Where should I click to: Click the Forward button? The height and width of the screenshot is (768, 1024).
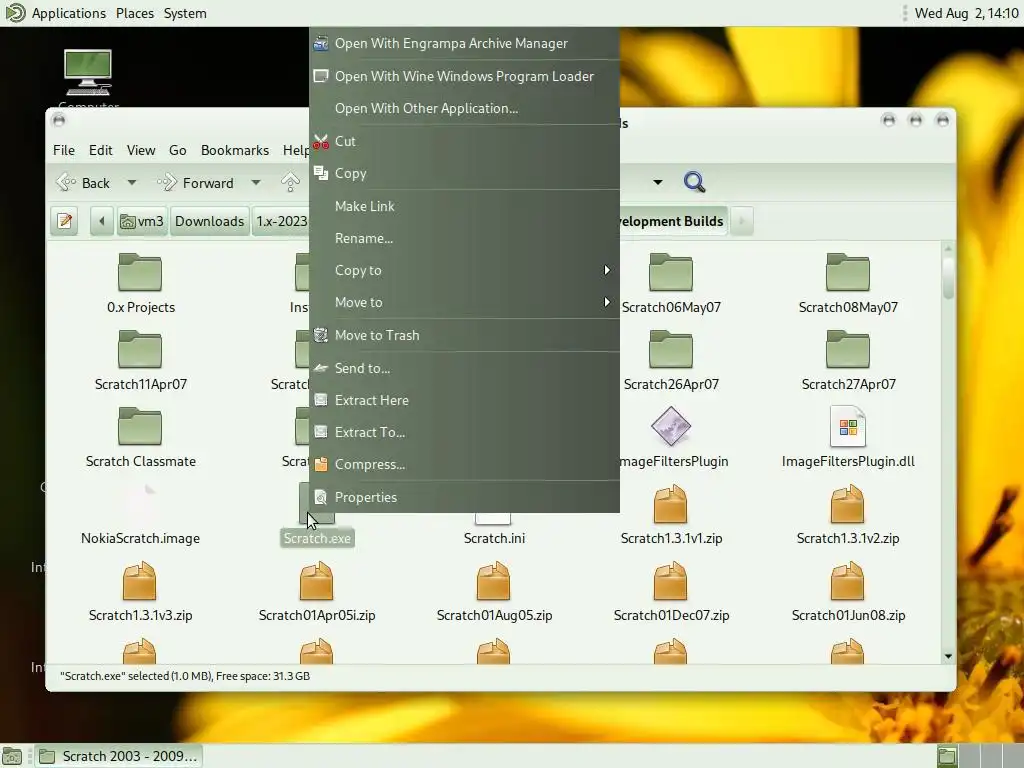196,183
